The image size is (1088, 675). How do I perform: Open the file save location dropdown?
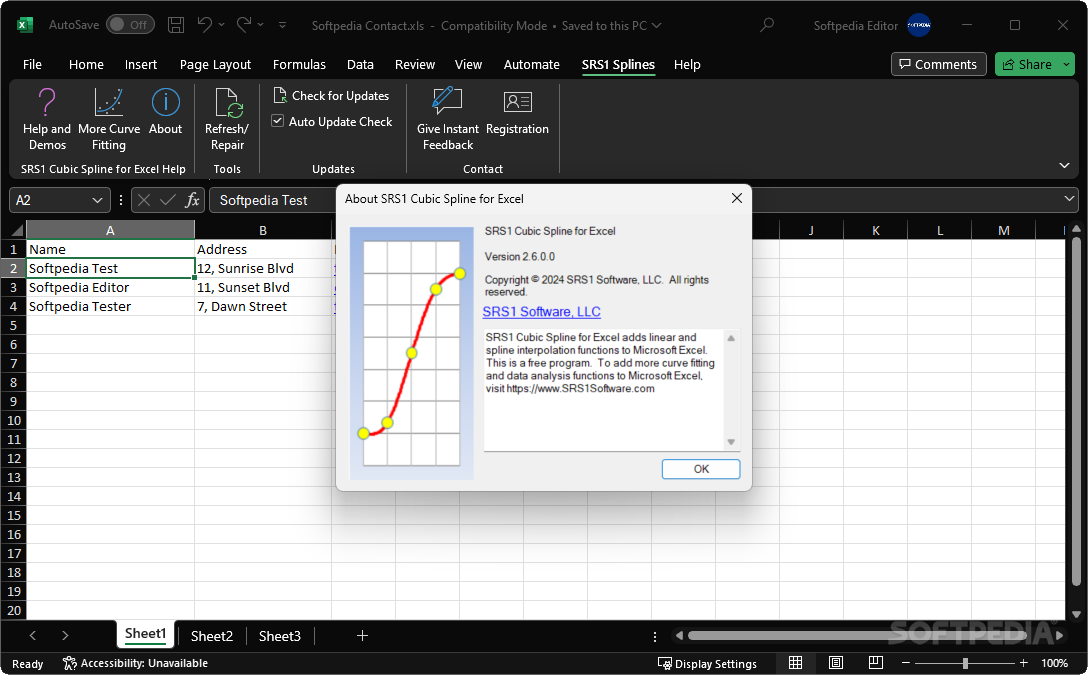pyautogui.click(x=656, y=26)
